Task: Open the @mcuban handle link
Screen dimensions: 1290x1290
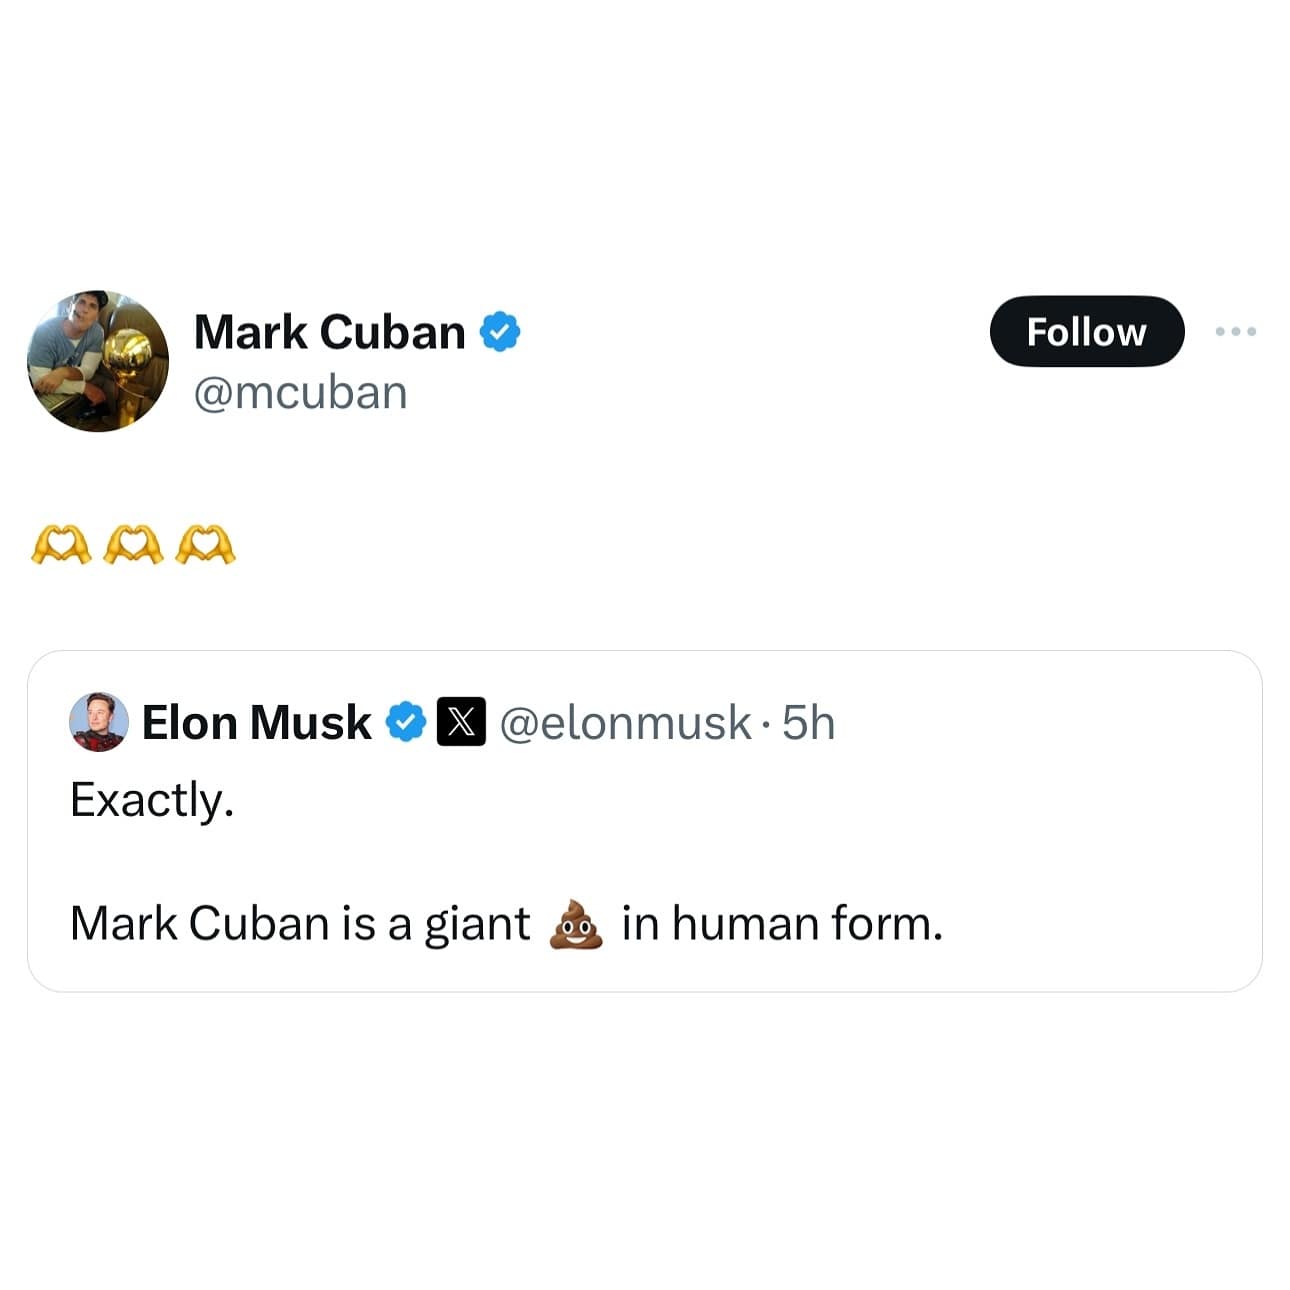Action: (300, 392)
